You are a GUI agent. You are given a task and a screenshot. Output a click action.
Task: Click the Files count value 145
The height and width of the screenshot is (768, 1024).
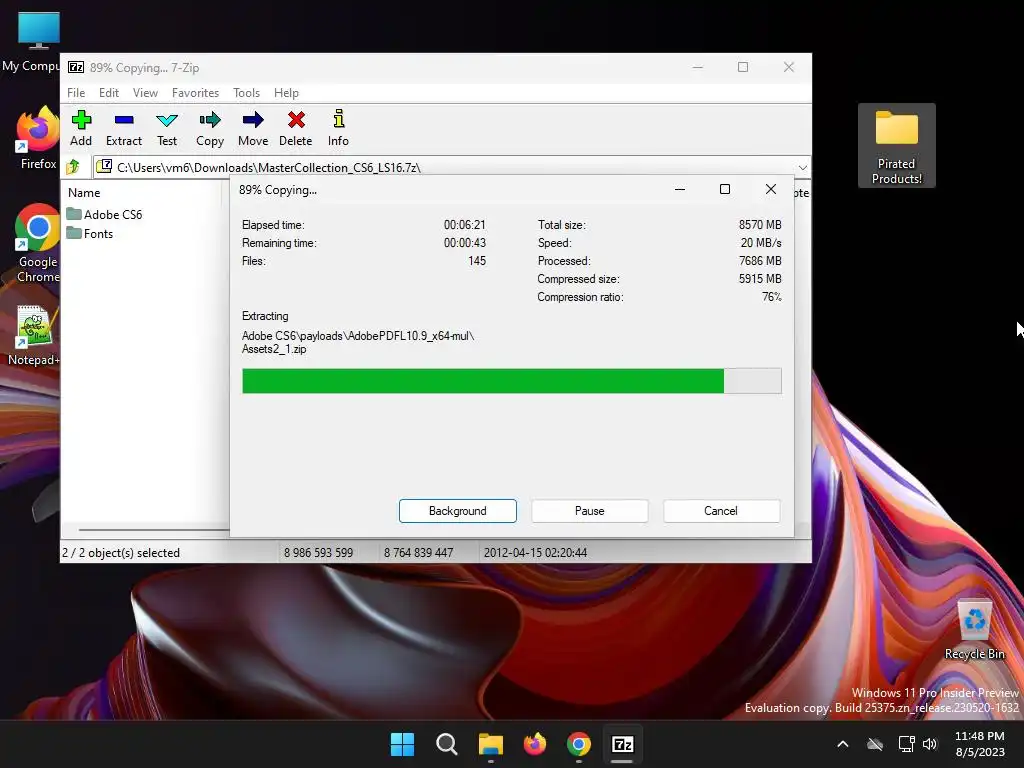(x=477, y=261)
